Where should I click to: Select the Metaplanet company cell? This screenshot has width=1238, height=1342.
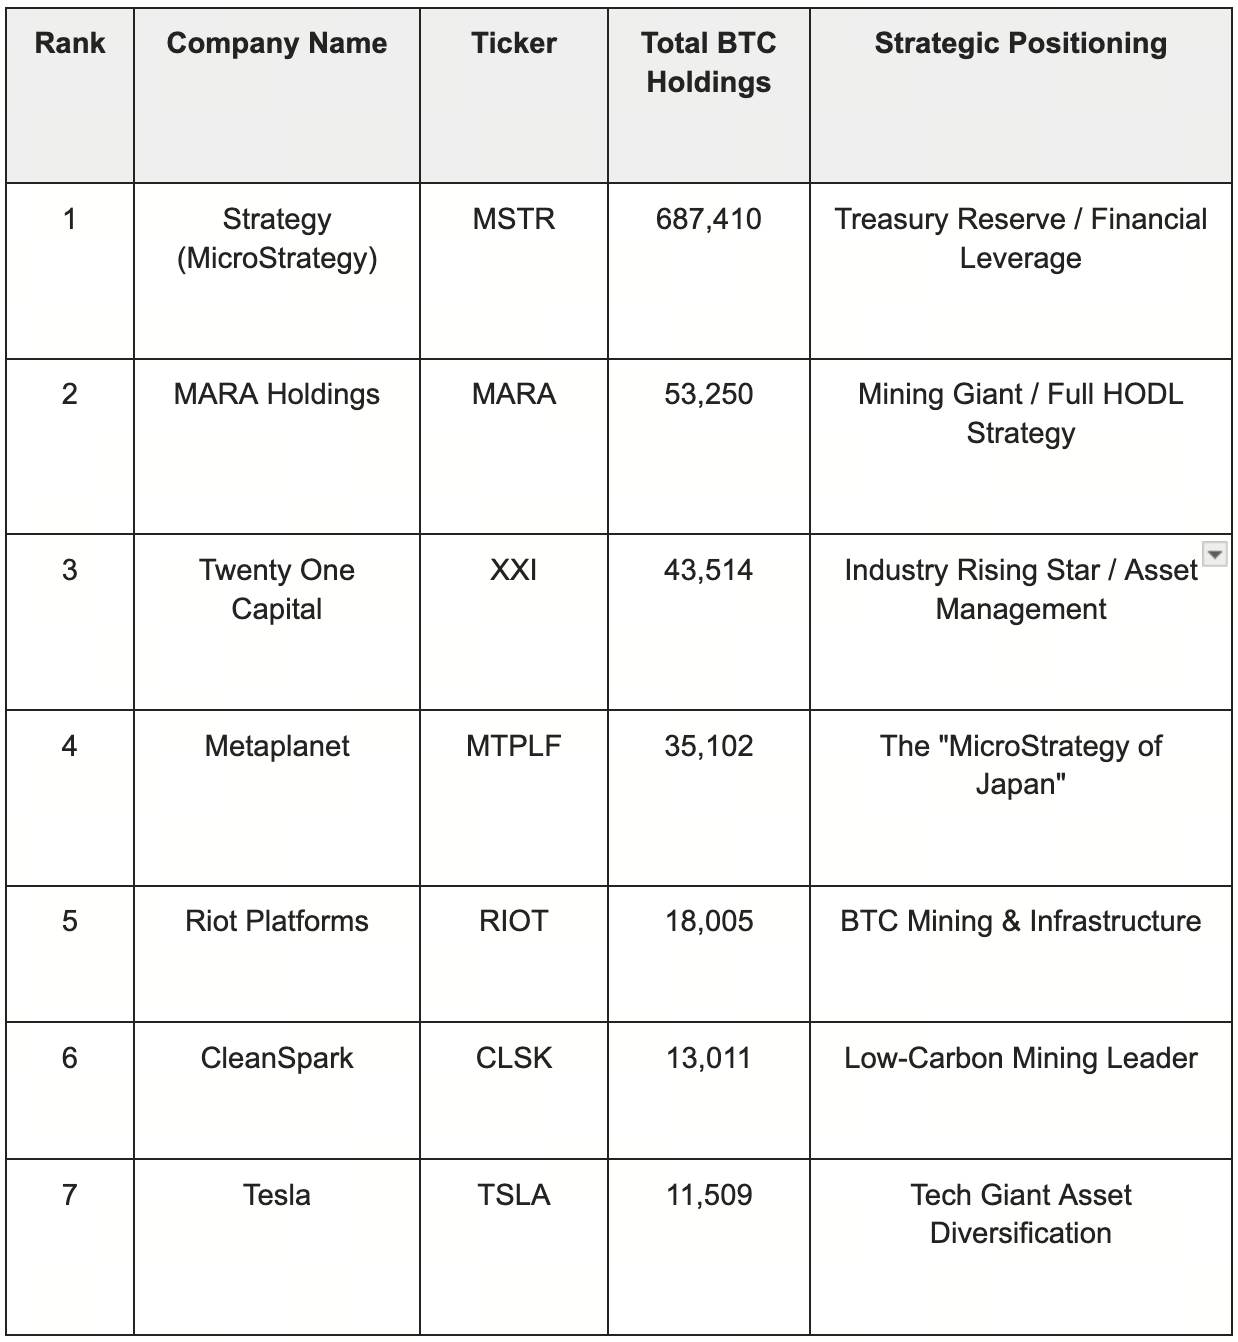277,746
